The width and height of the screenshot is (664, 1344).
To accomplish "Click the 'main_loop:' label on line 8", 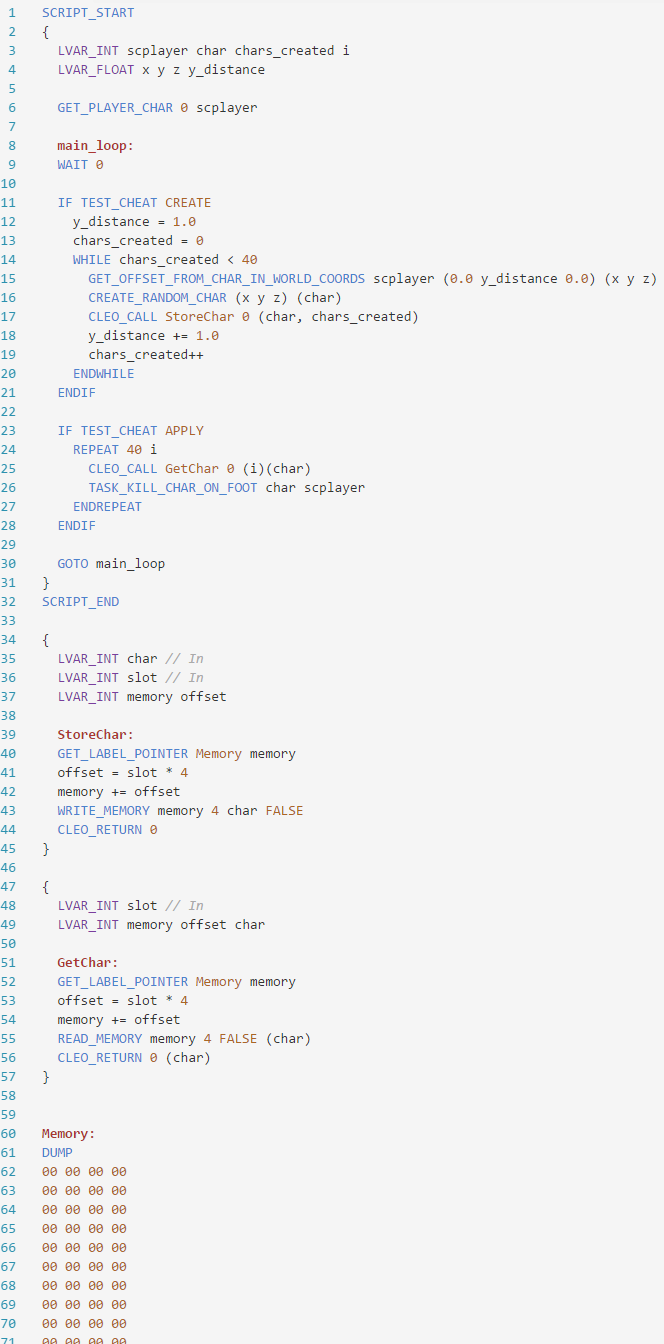I will (96, 146).
